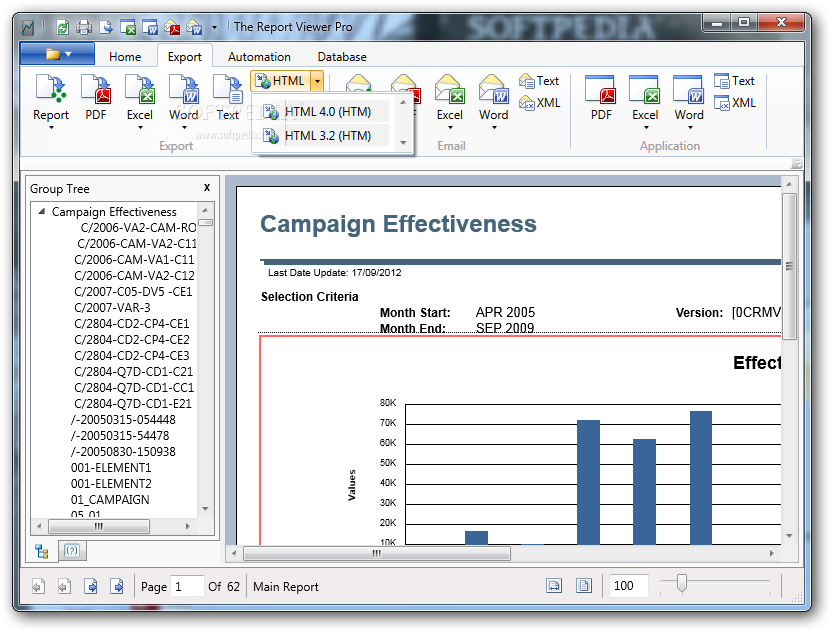Email report as Excel
Viewport: 832px width, 632px height.
449,99
